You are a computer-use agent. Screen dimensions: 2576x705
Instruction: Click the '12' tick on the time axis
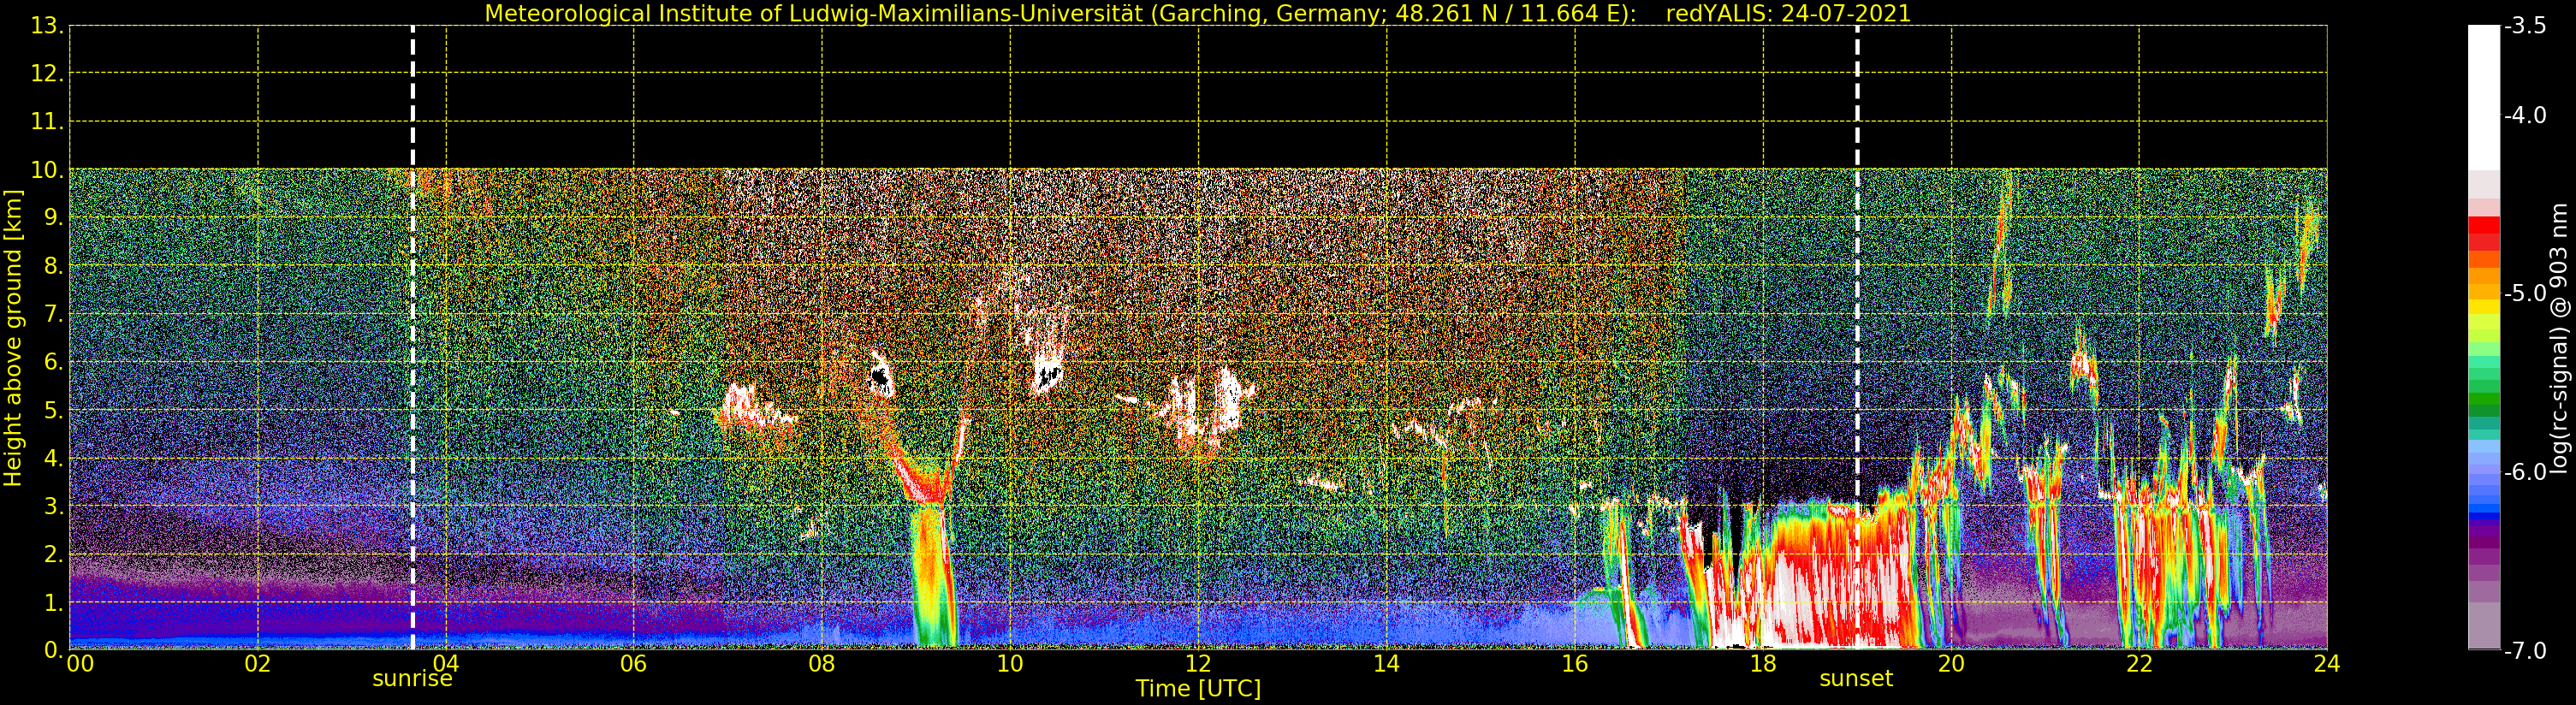[1198, 664]
